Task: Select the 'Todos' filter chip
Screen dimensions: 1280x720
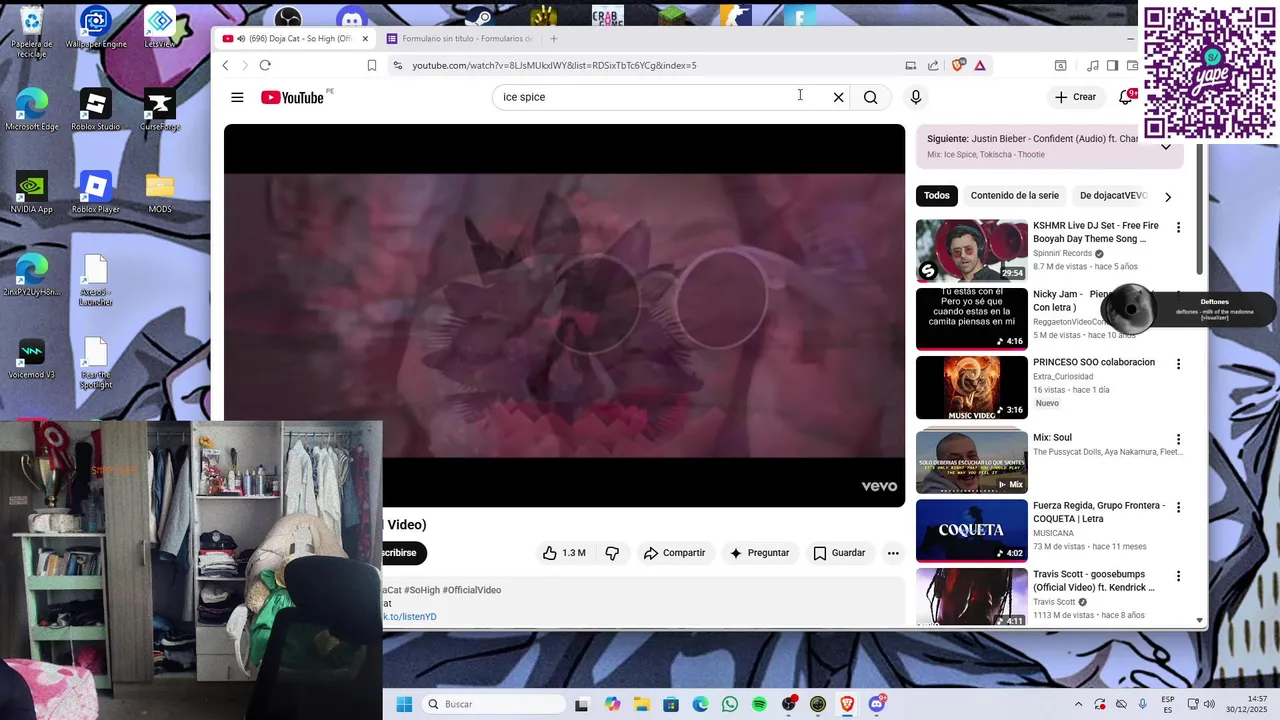Action: click(937, 196)
